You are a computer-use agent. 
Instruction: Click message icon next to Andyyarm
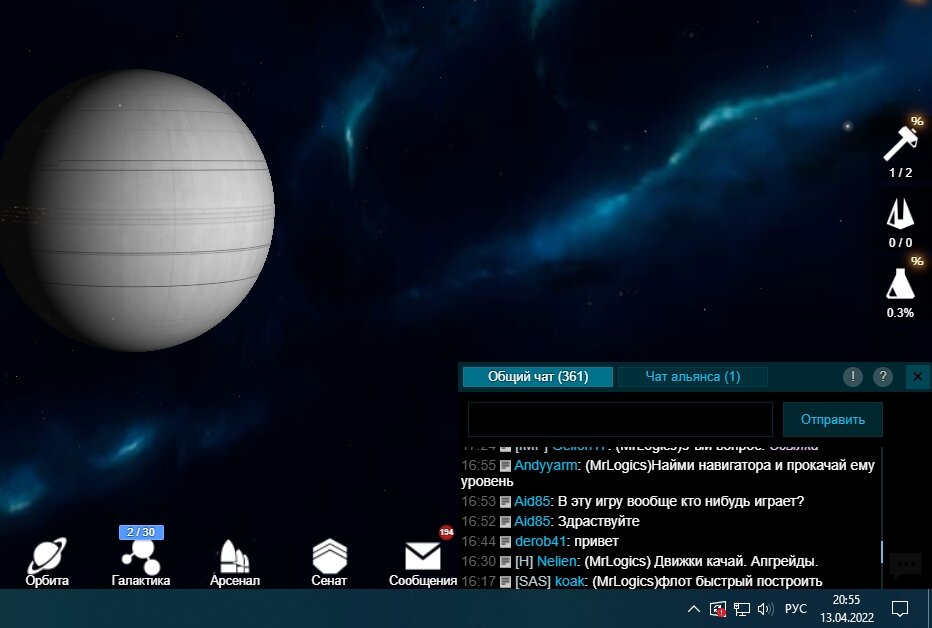(505, 466)
